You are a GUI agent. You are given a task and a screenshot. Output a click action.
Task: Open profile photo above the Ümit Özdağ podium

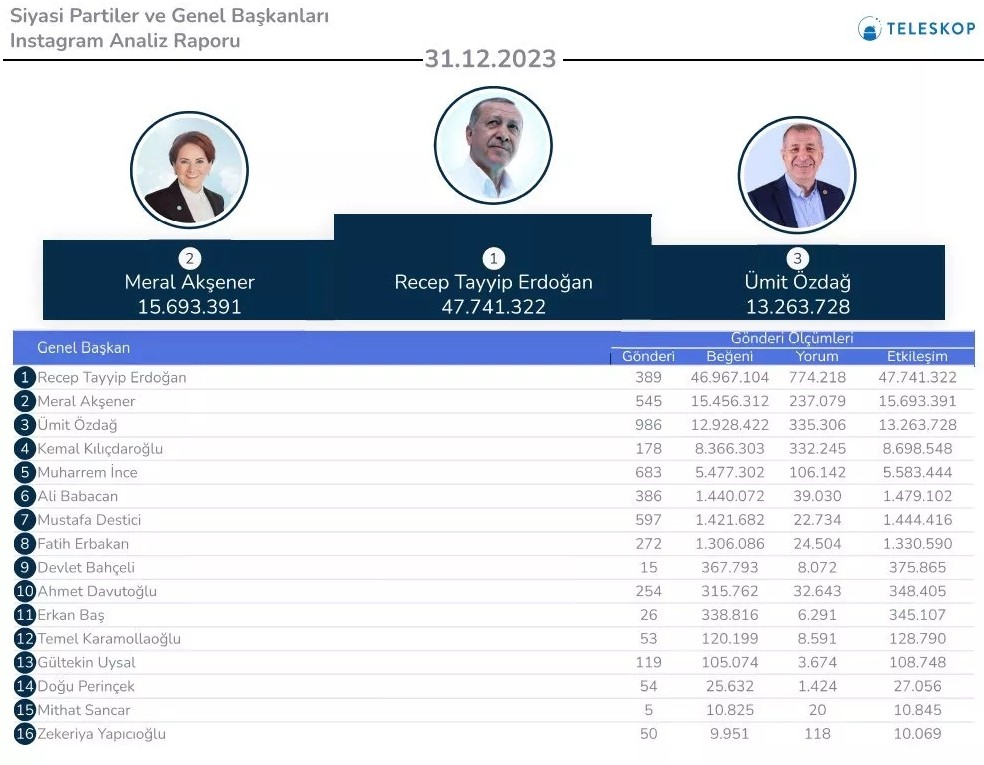[x=797, y=175]
